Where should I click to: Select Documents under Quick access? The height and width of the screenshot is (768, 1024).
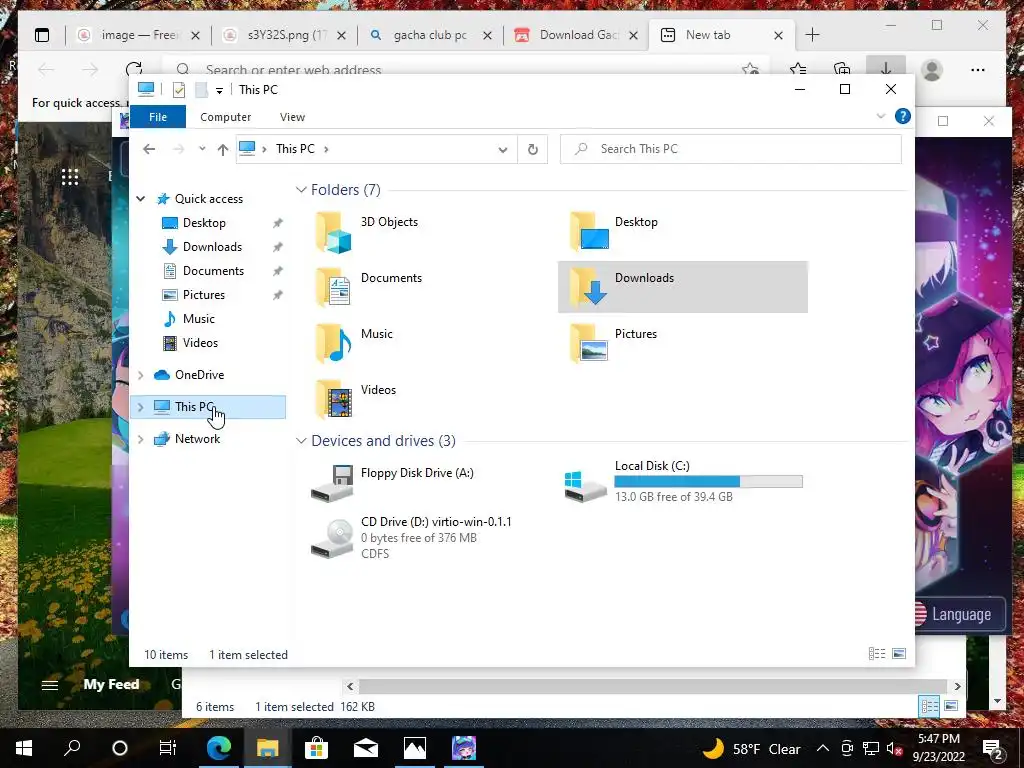click(x=213, y=271)
